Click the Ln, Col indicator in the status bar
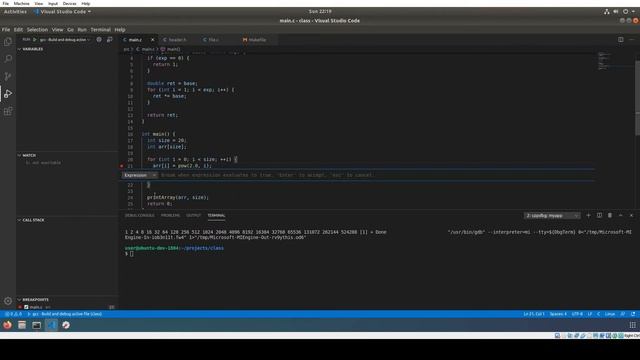 tap(534, 314)
